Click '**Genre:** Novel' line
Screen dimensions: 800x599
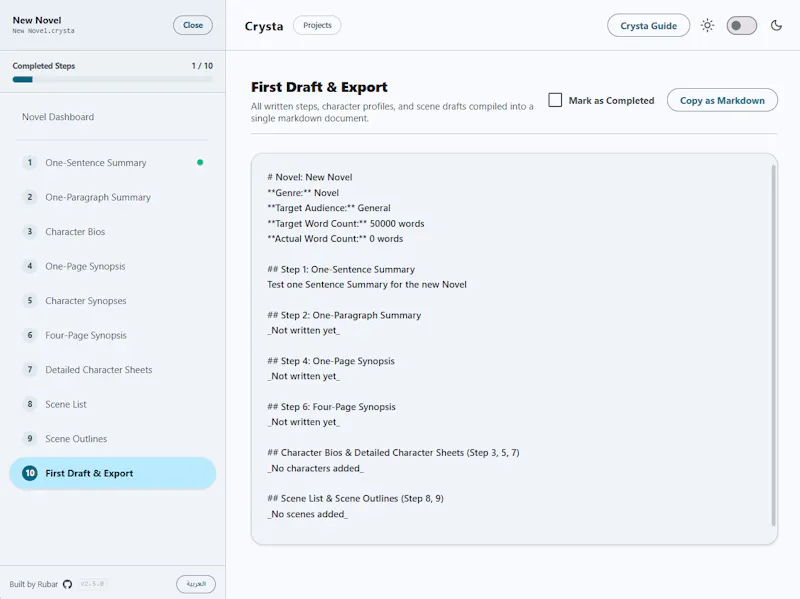303,193
